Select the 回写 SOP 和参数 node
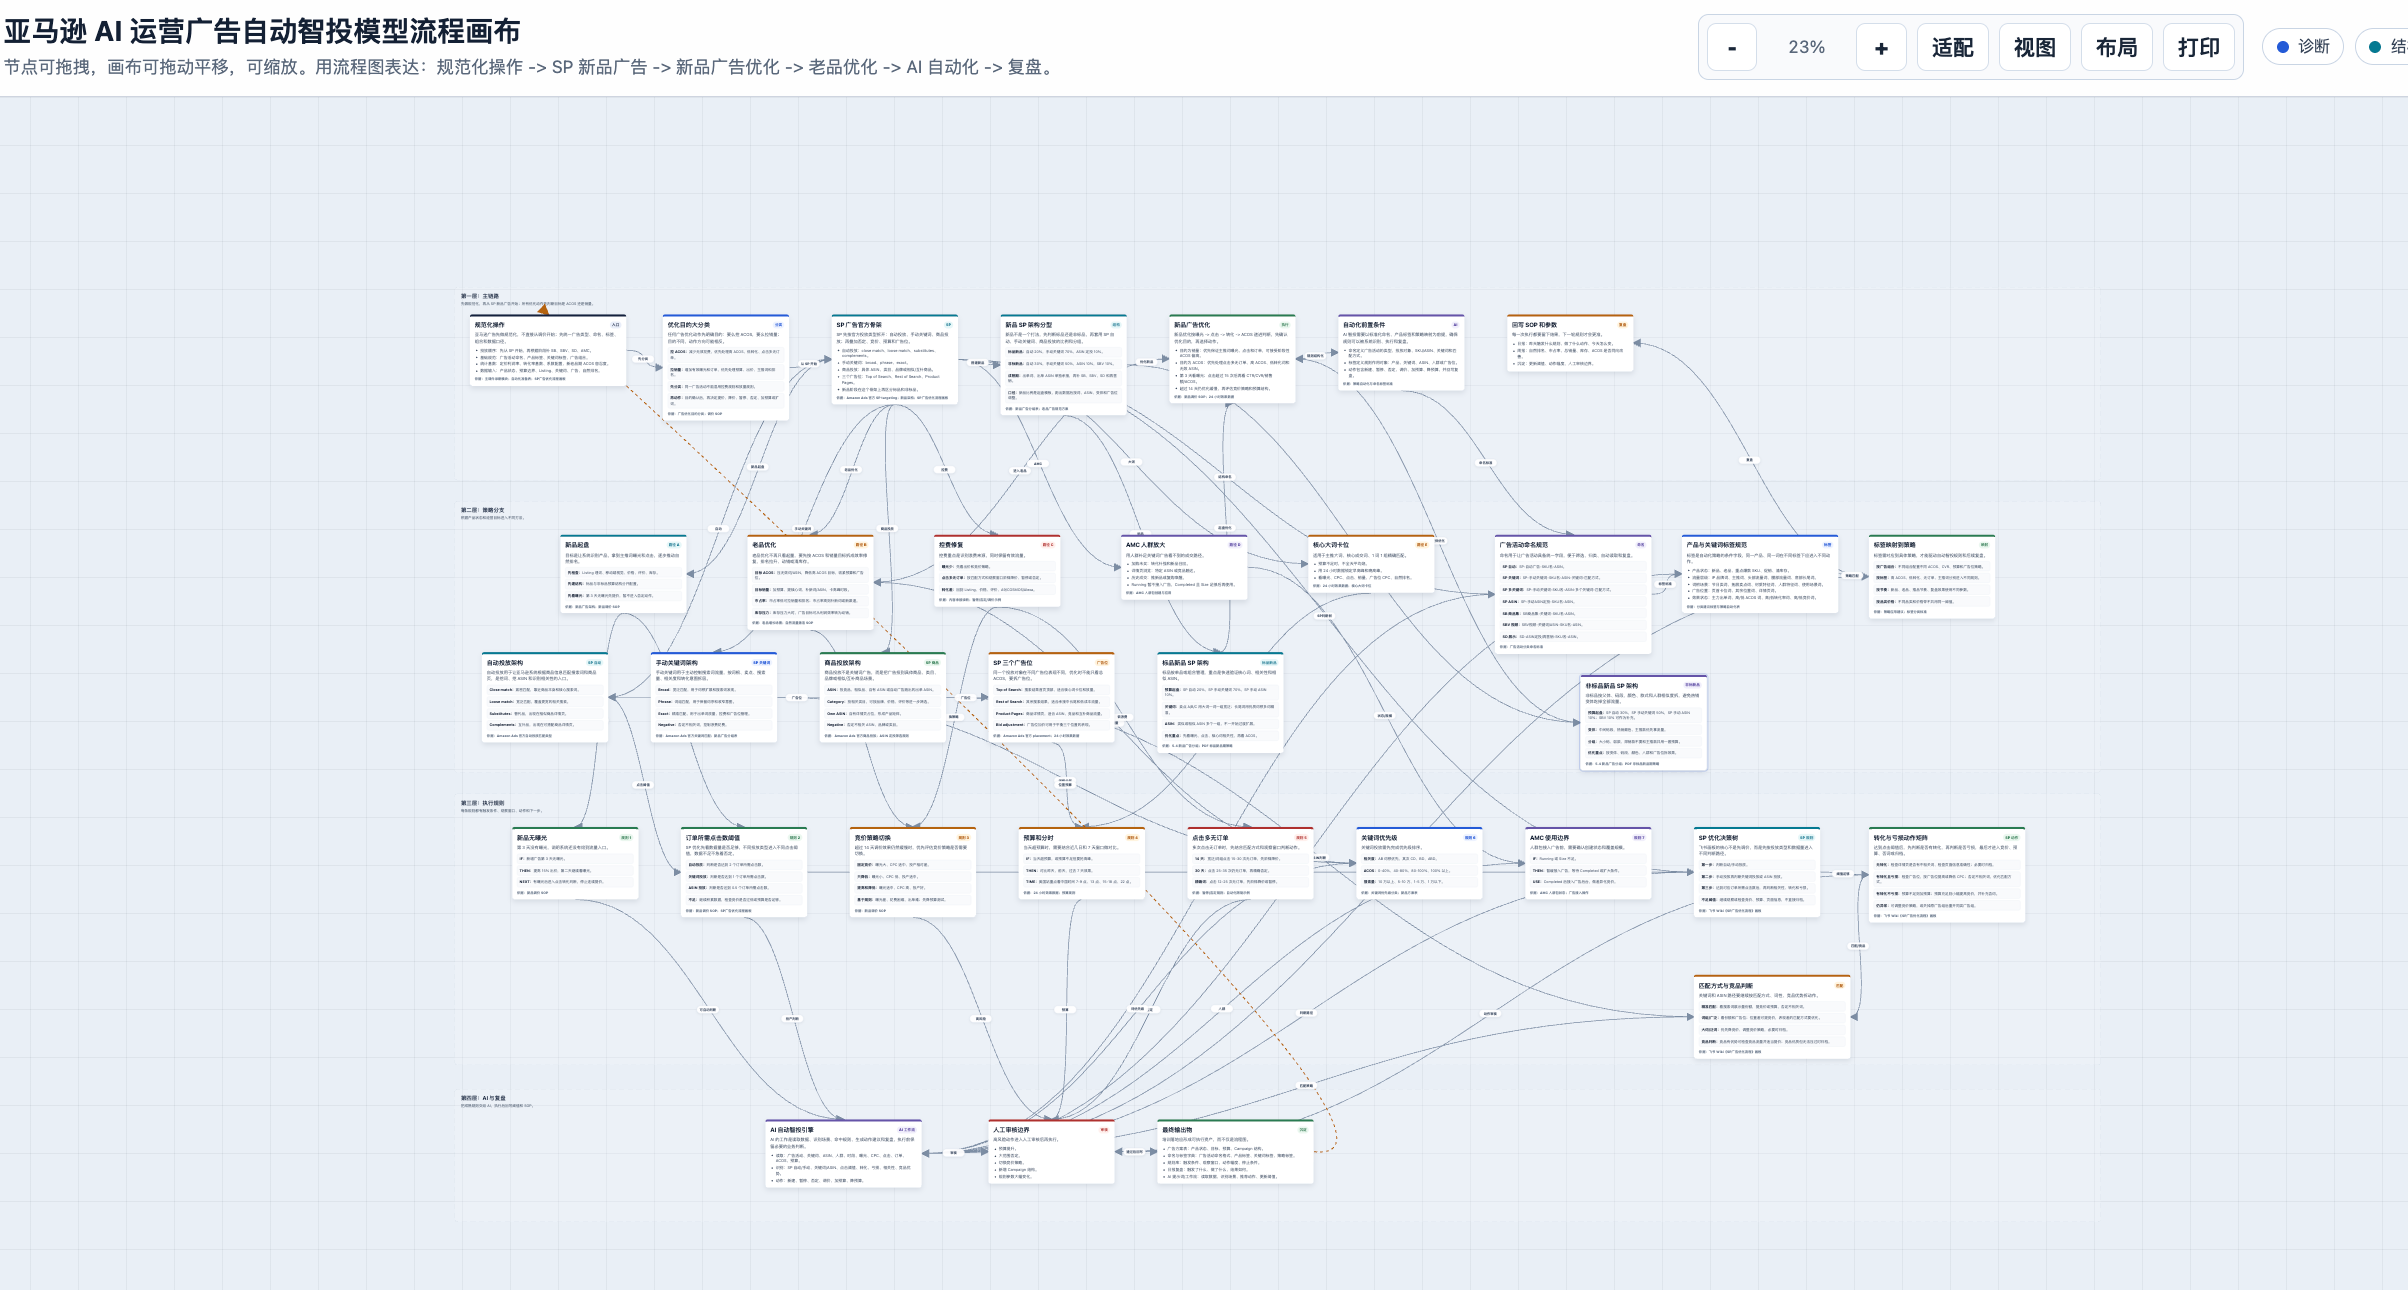 click(1570, 343)
